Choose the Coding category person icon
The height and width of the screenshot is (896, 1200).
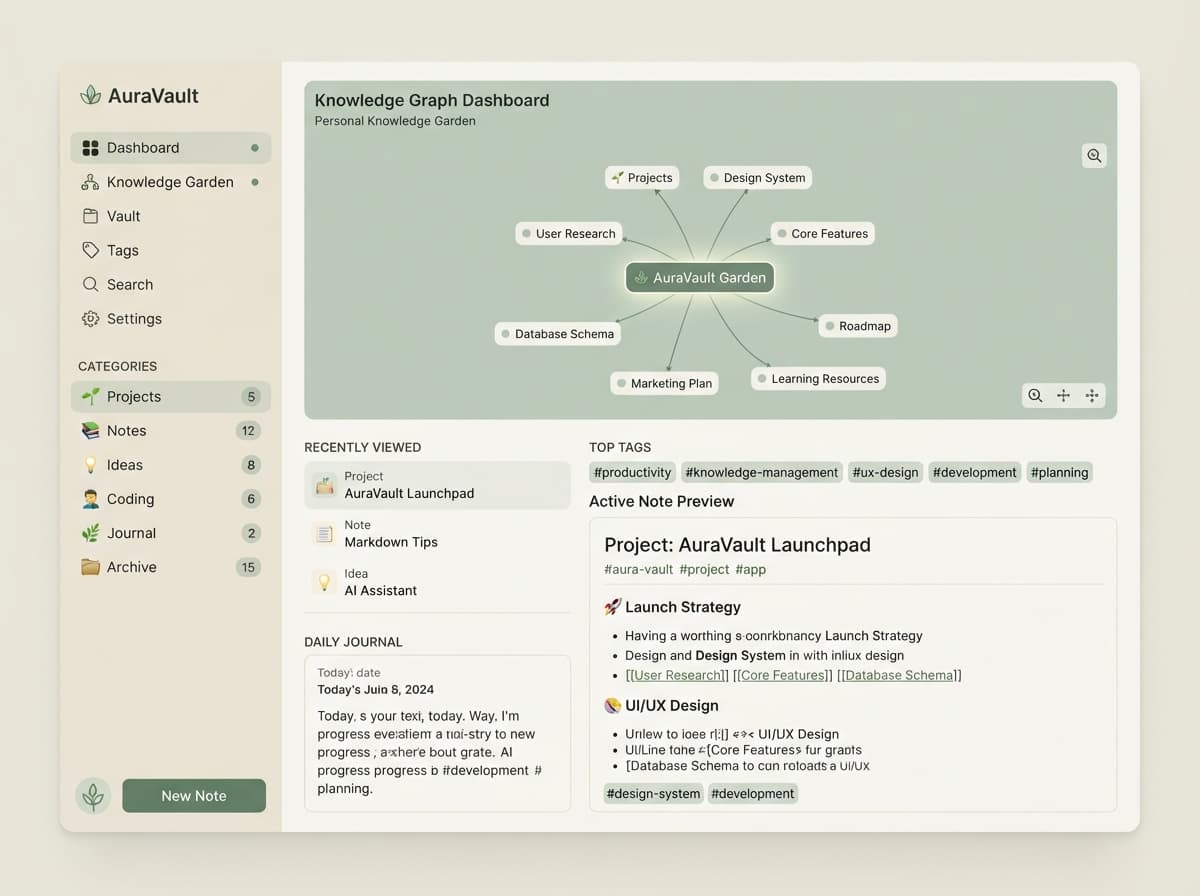(x=90, y=499)
